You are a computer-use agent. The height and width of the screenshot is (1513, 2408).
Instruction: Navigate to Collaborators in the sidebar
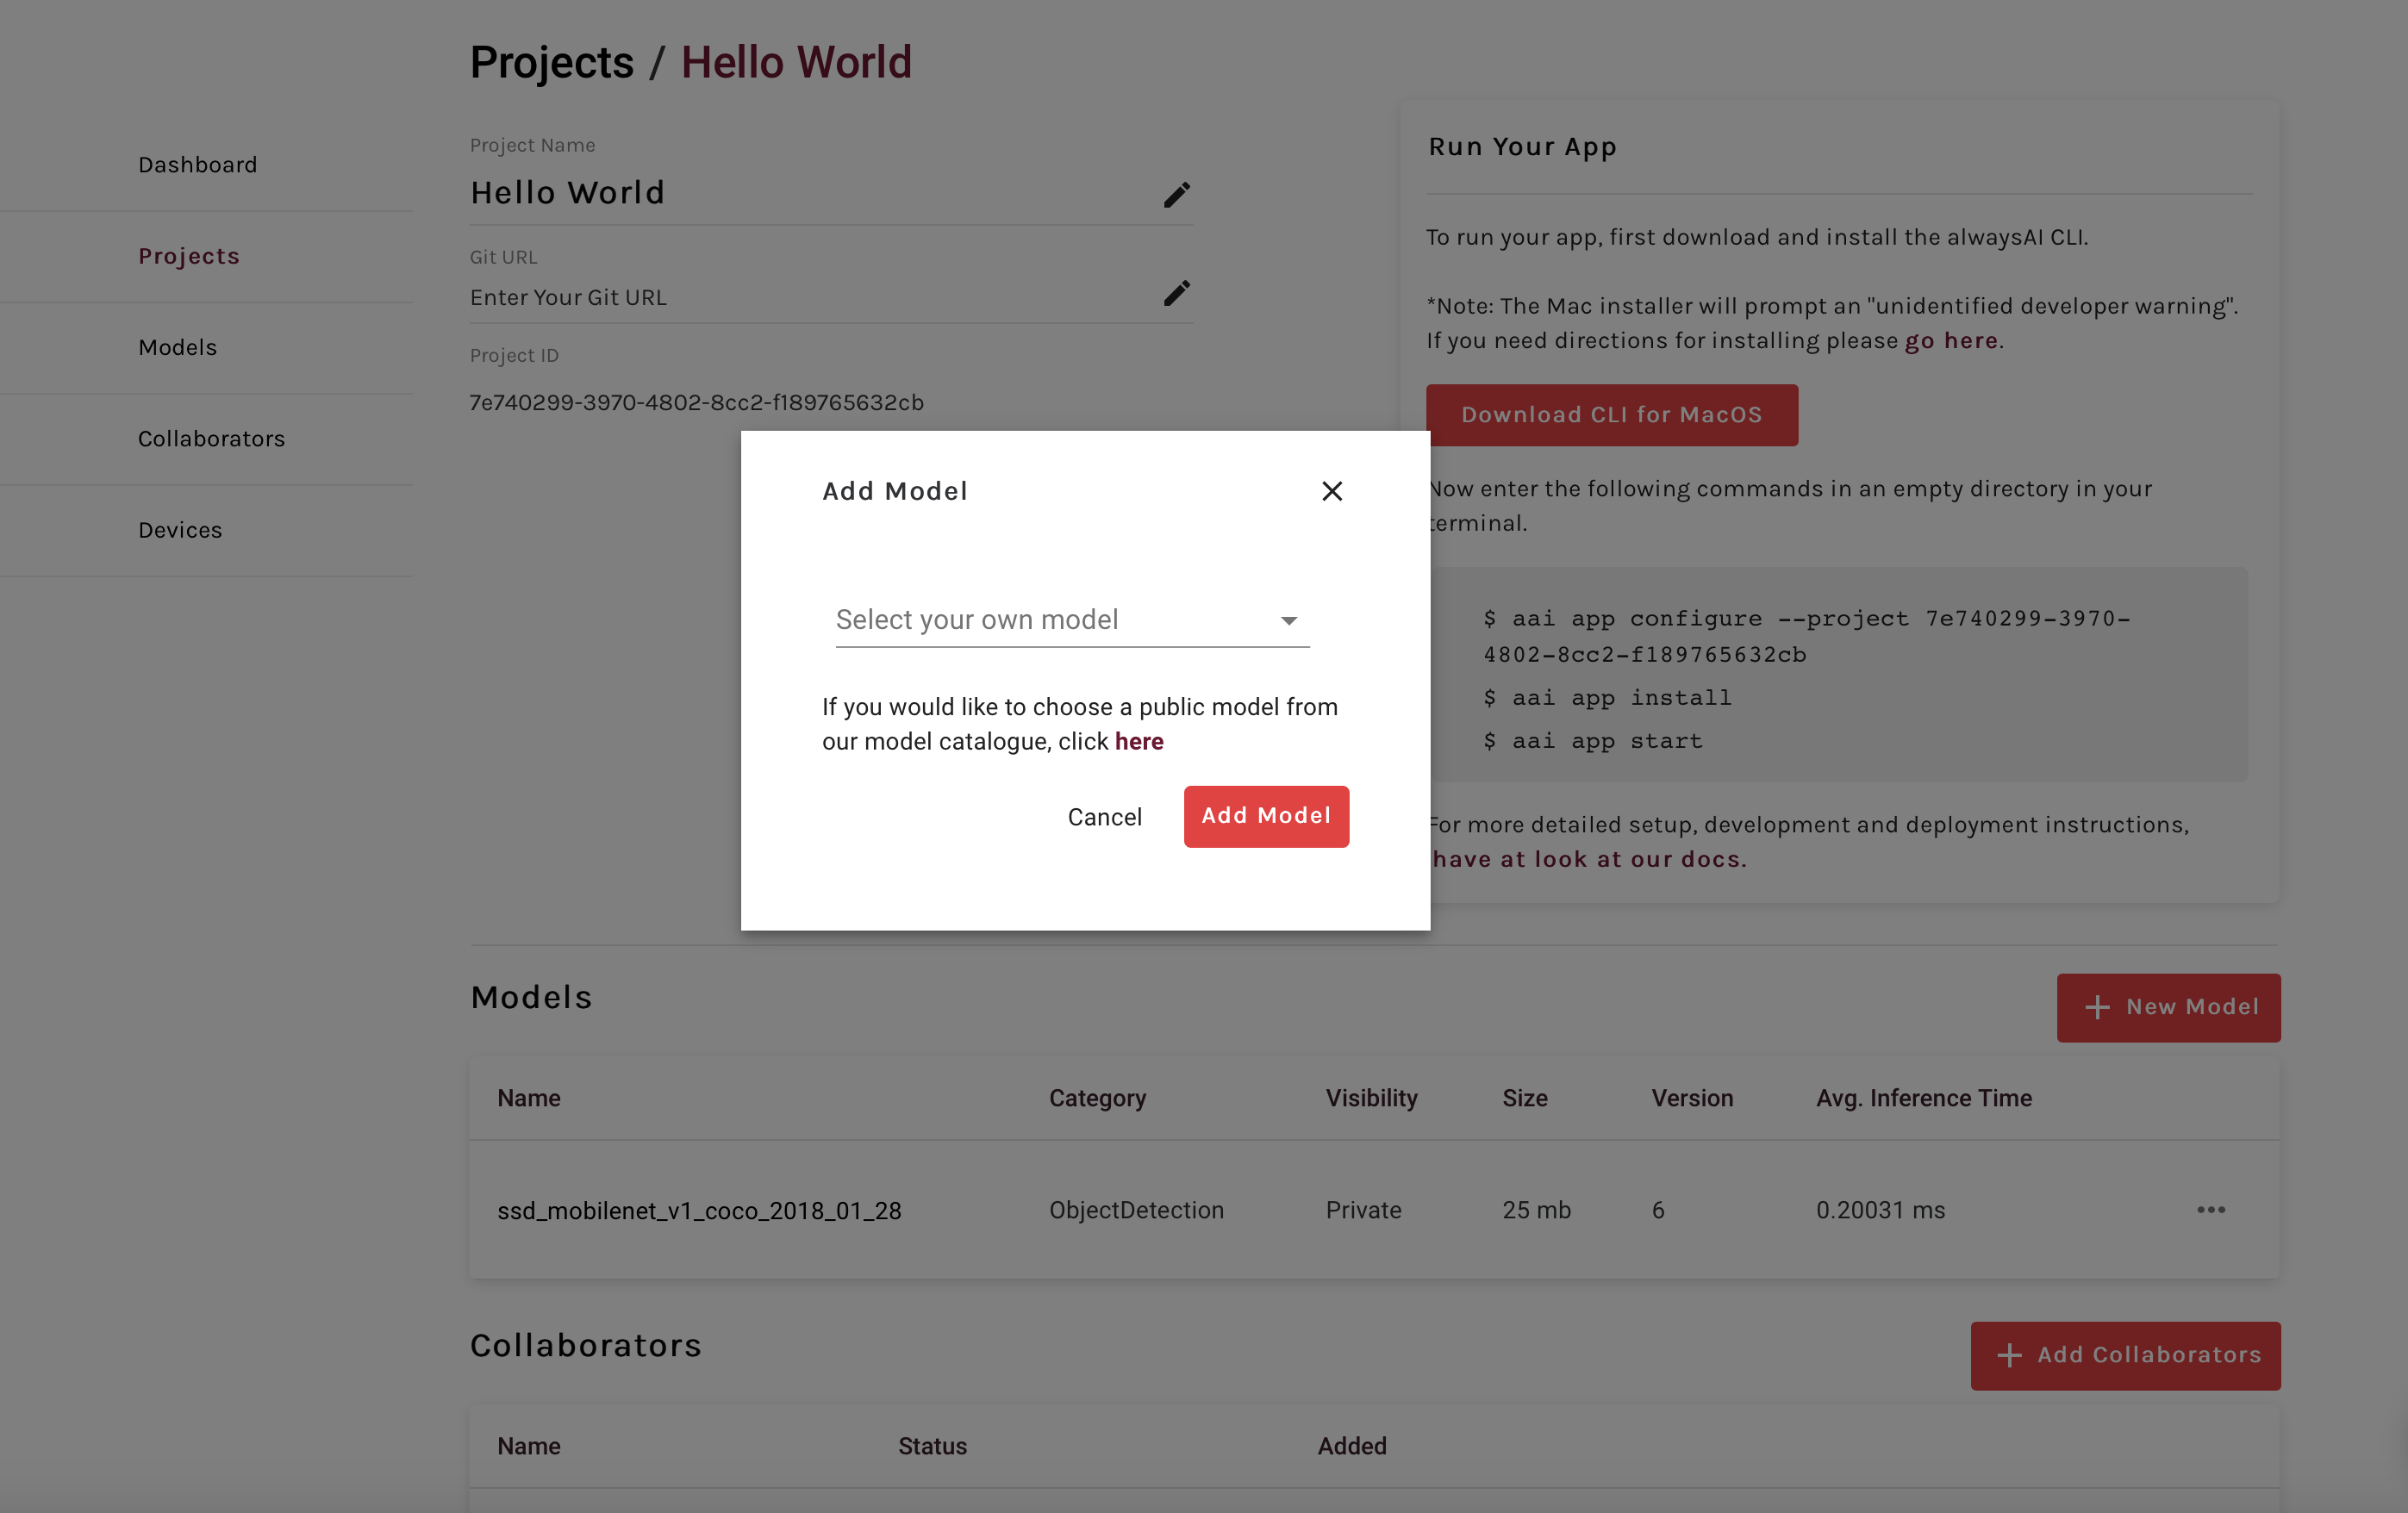tap(212, 439)
